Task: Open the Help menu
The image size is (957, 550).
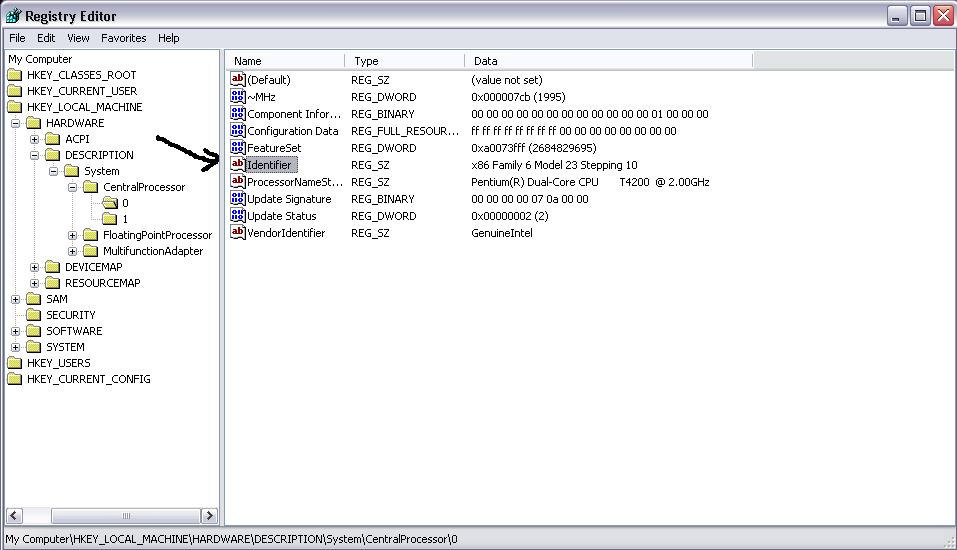Action: [168, 38]
